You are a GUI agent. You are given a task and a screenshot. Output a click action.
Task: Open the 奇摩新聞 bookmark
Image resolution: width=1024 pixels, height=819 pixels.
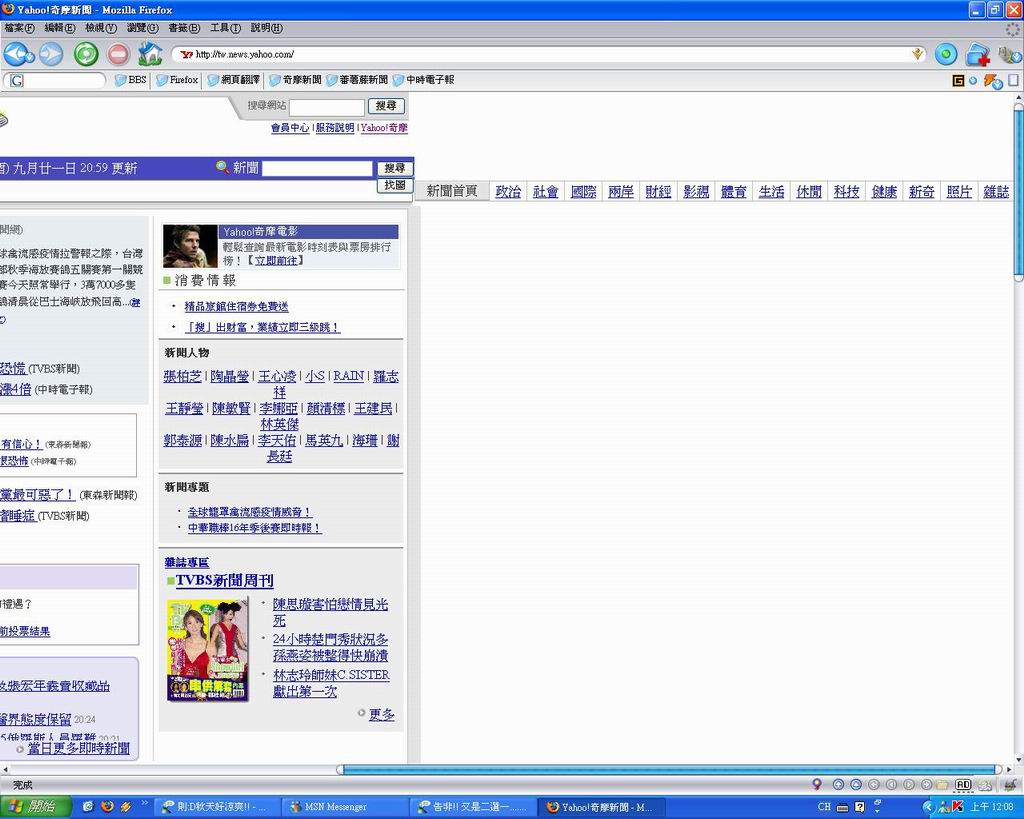click(295, 80)
